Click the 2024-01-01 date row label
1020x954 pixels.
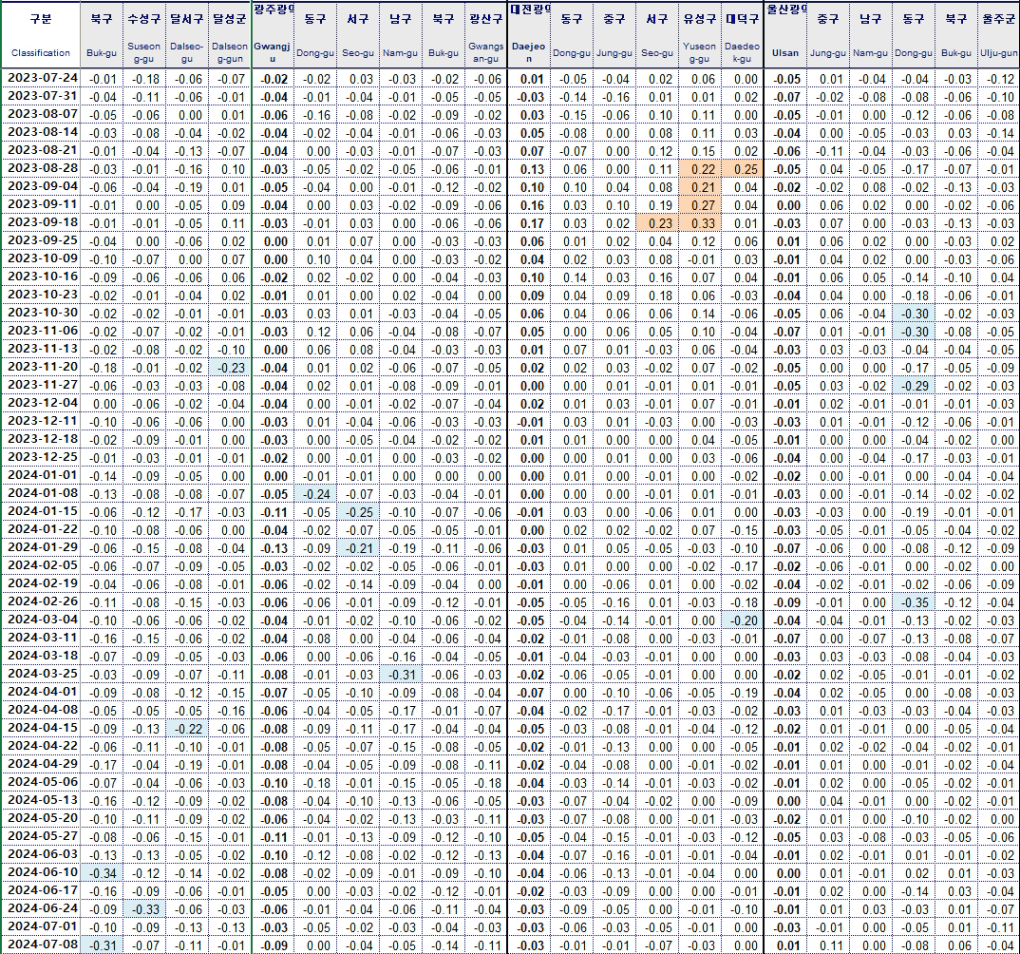tap(41, 476)
